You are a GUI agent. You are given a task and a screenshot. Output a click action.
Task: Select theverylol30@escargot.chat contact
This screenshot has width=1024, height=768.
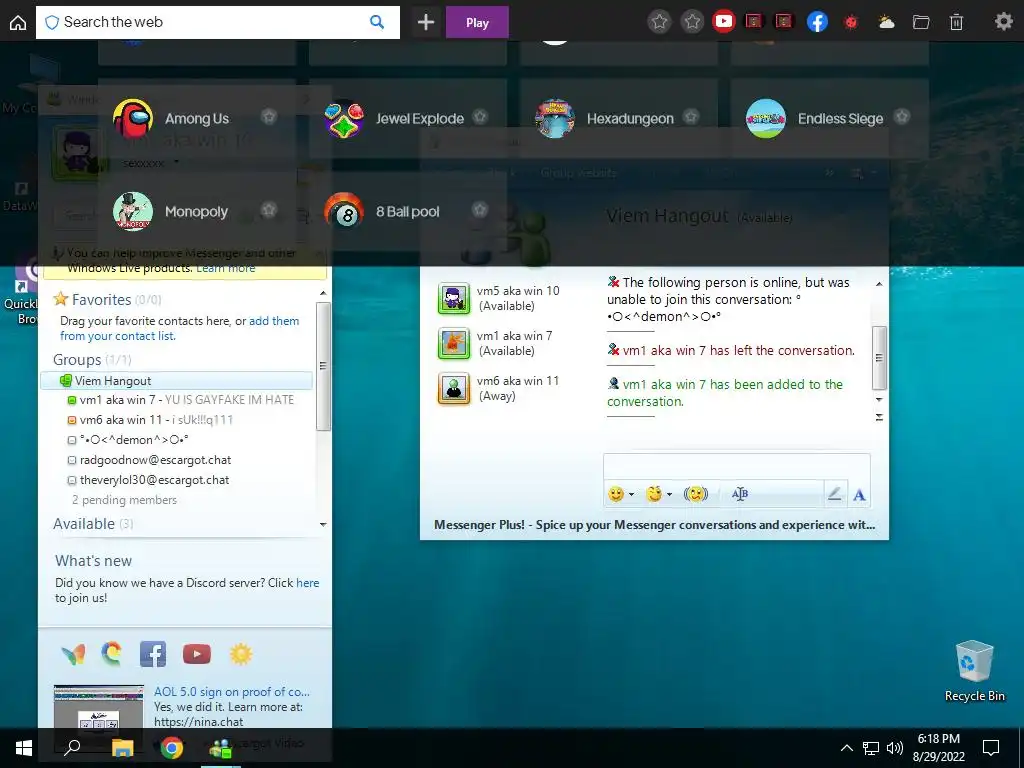[x=149, y=480]
